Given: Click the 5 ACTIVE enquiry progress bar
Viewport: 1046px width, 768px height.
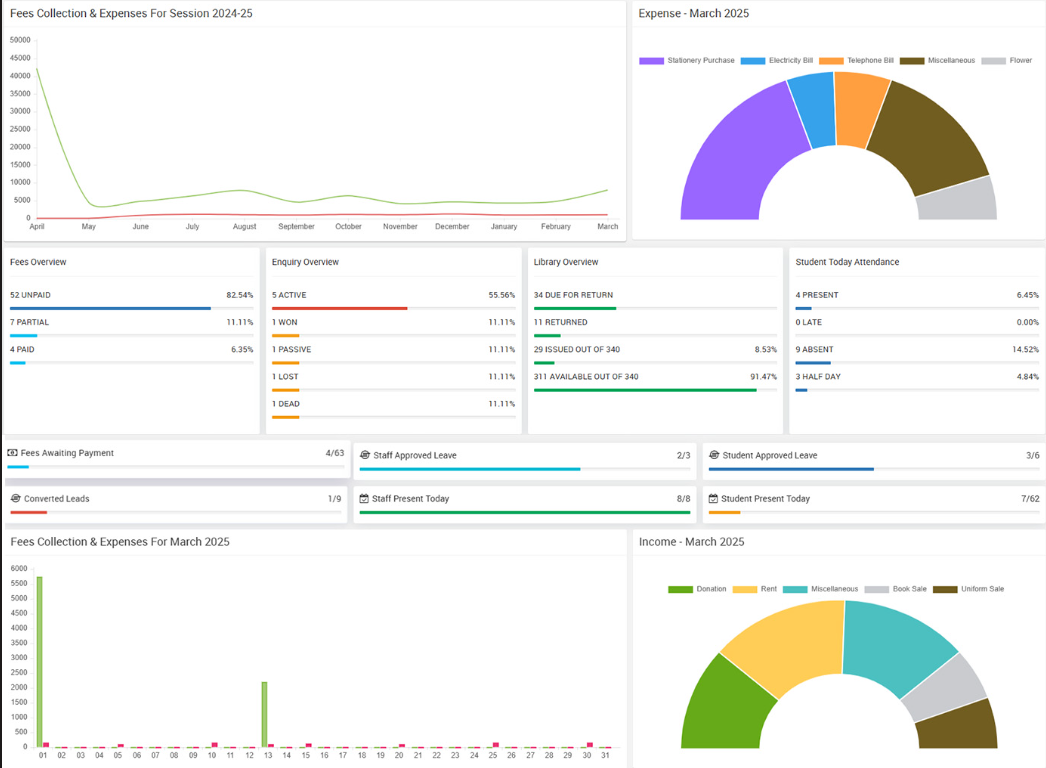Looking at the screenshot, I should 339,308.
